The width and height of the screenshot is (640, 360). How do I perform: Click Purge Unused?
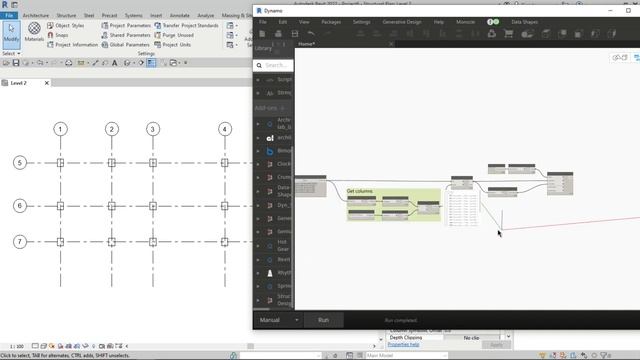174,35
